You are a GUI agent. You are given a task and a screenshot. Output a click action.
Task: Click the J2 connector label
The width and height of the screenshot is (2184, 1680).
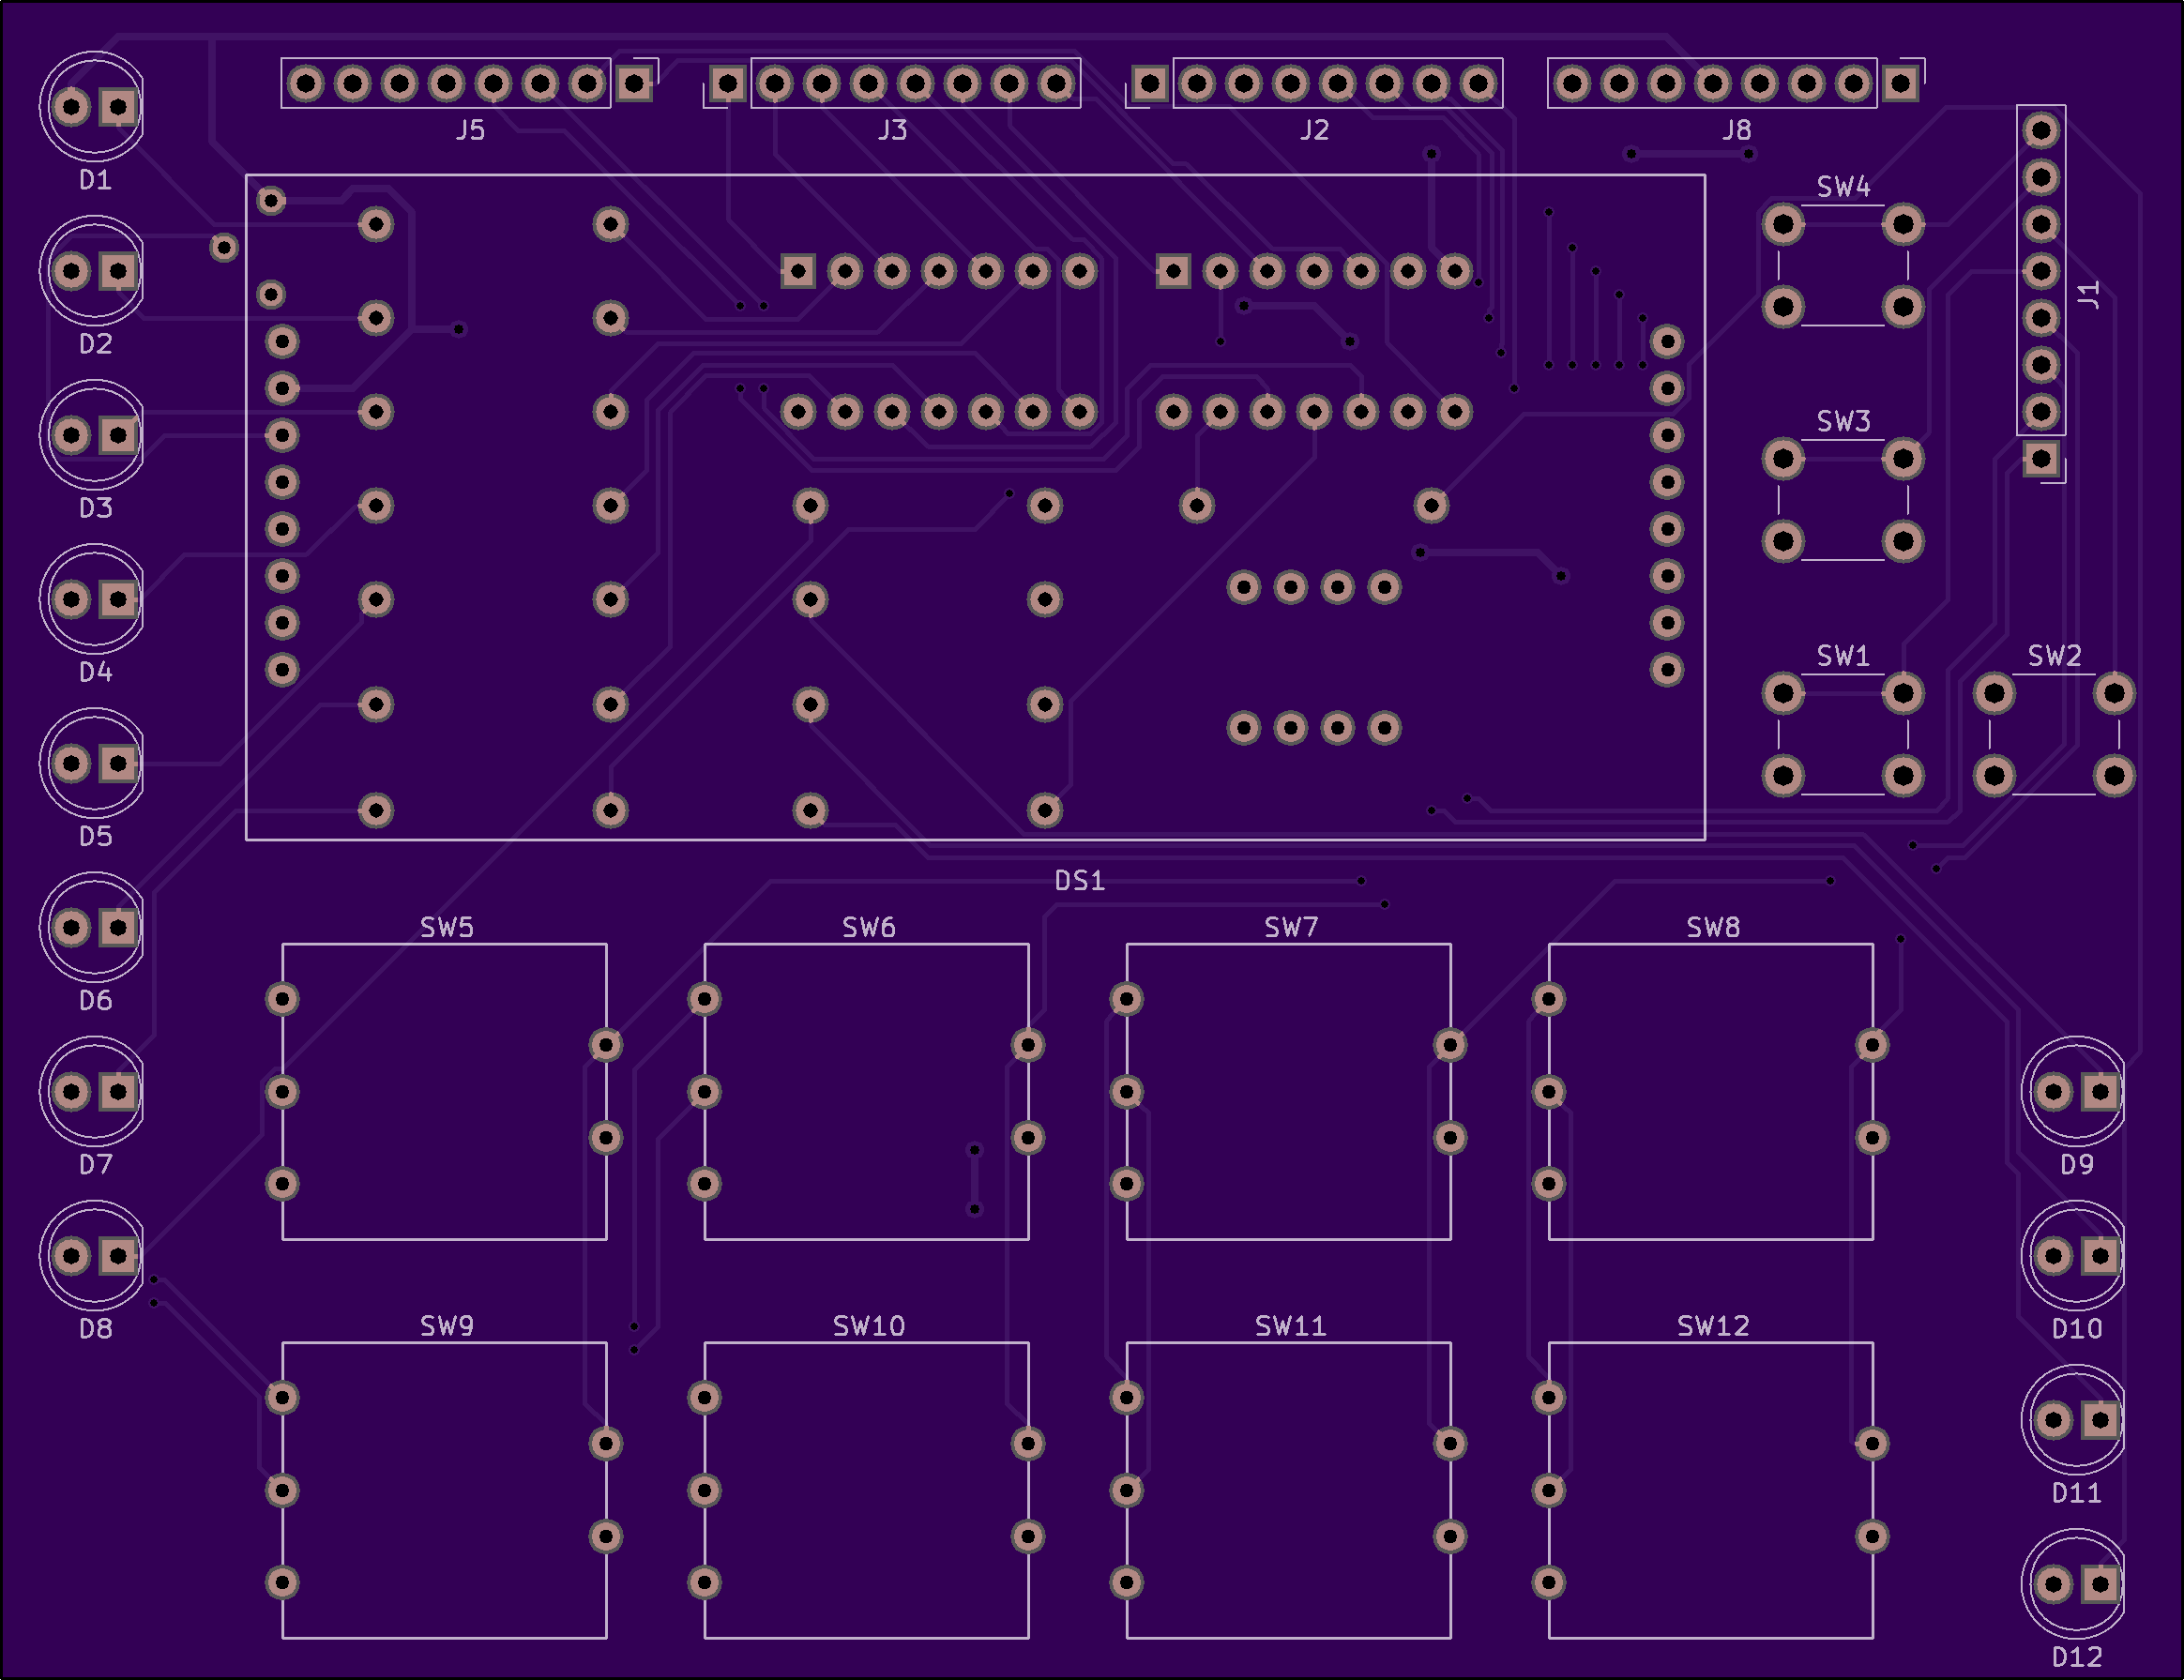coord(1314,130)
